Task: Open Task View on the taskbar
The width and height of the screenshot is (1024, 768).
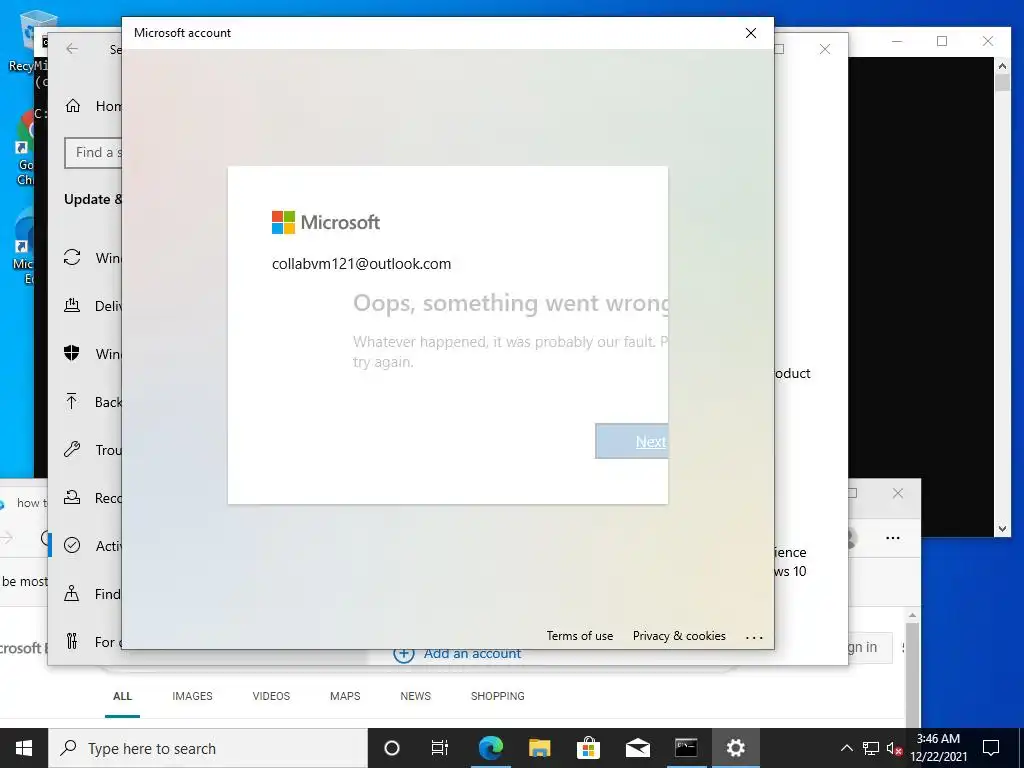Action: (x=440, y=748)
